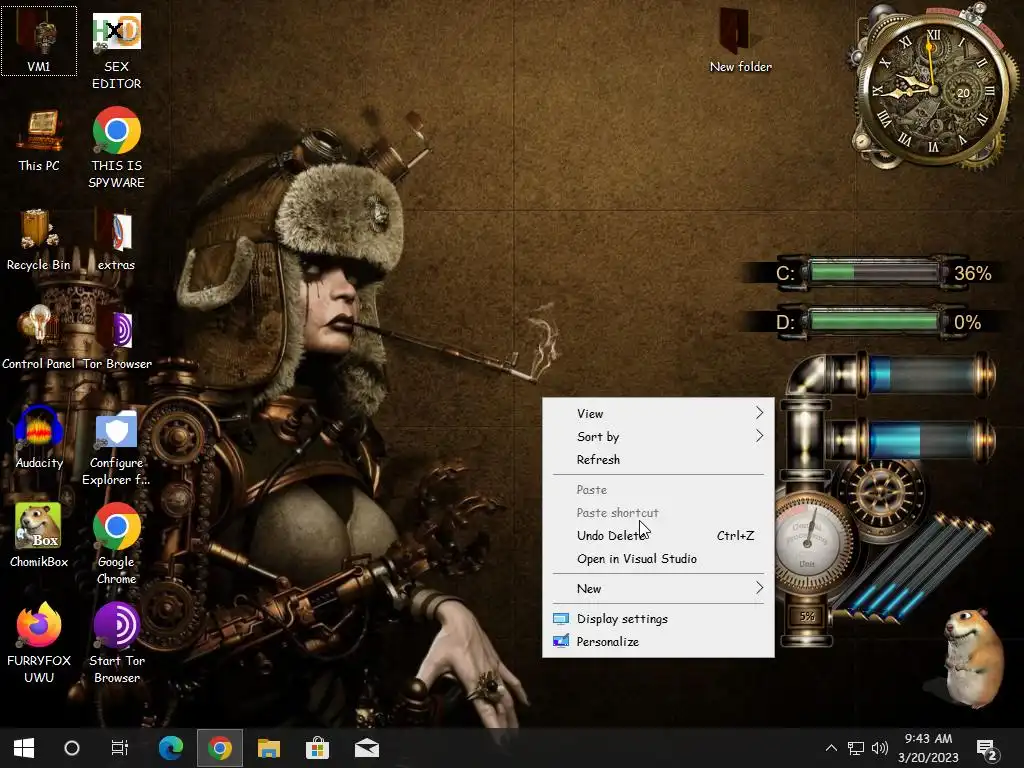This screenshot has height=768, width=1024.
Task: Select the extras folder icon
Action: (116, 240)
